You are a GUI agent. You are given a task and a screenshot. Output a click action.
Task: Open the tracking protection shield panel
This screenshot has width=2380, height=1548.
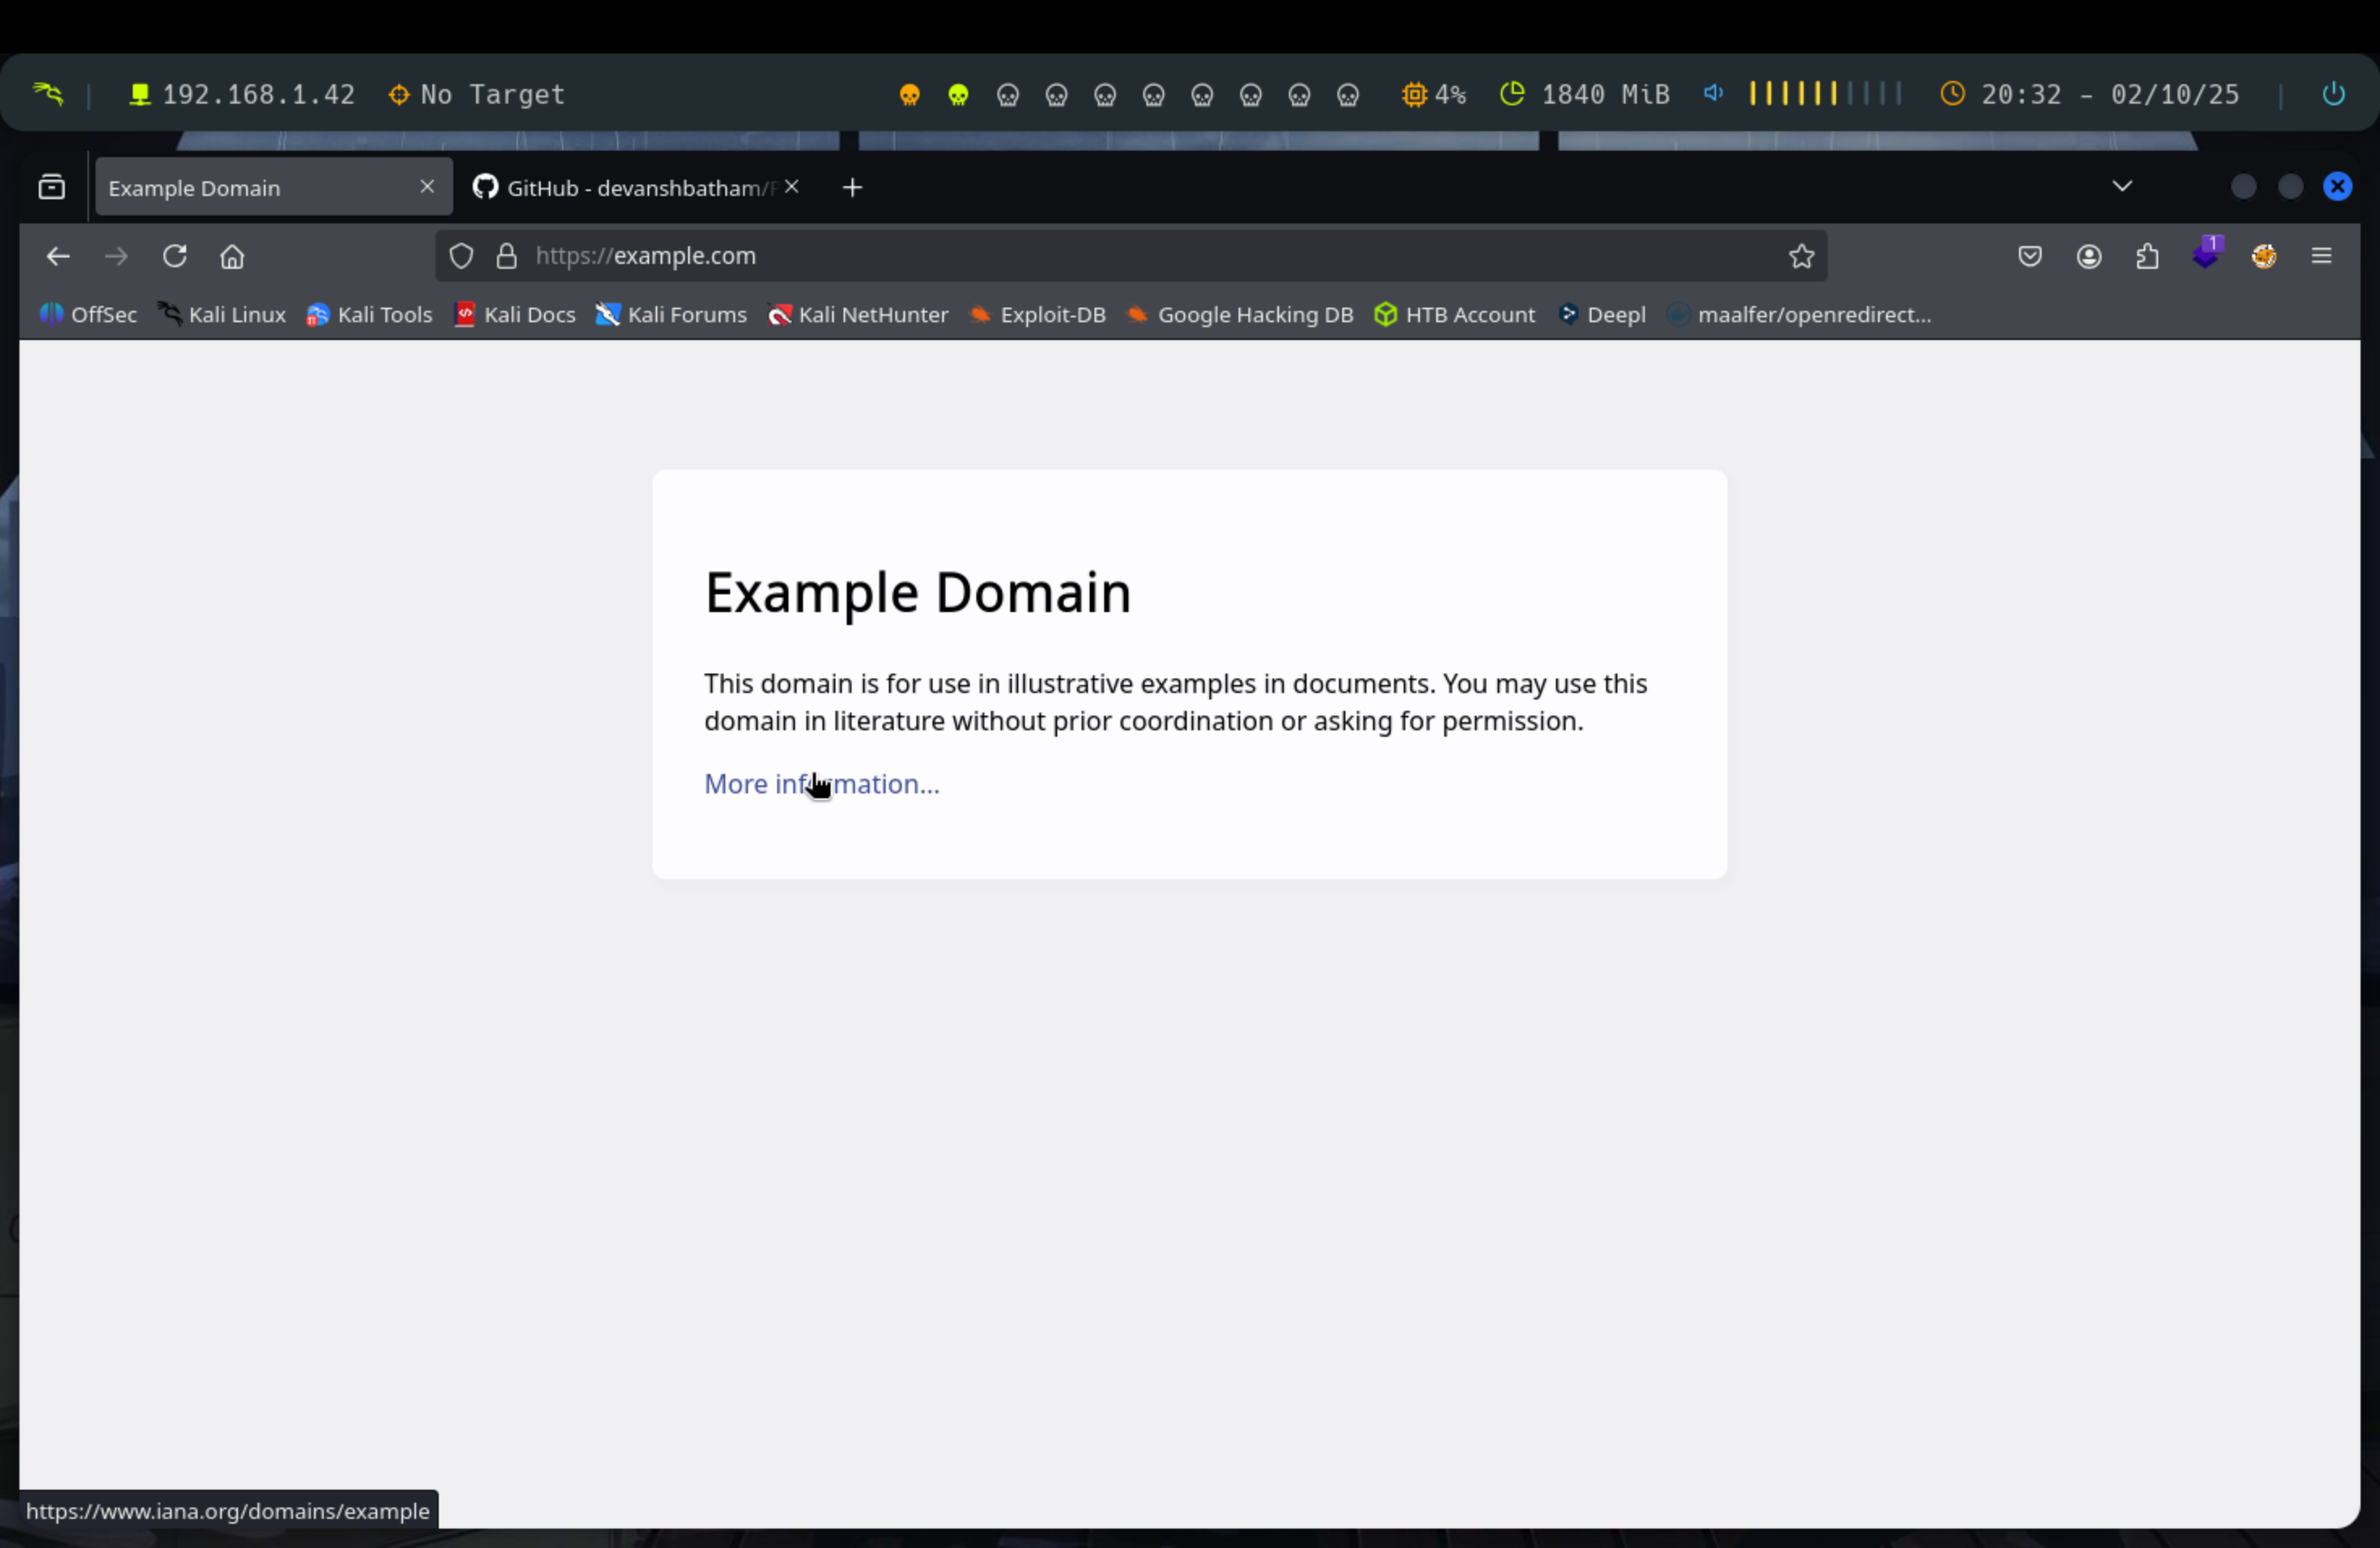pyautogui.click(x=461, y=256)
